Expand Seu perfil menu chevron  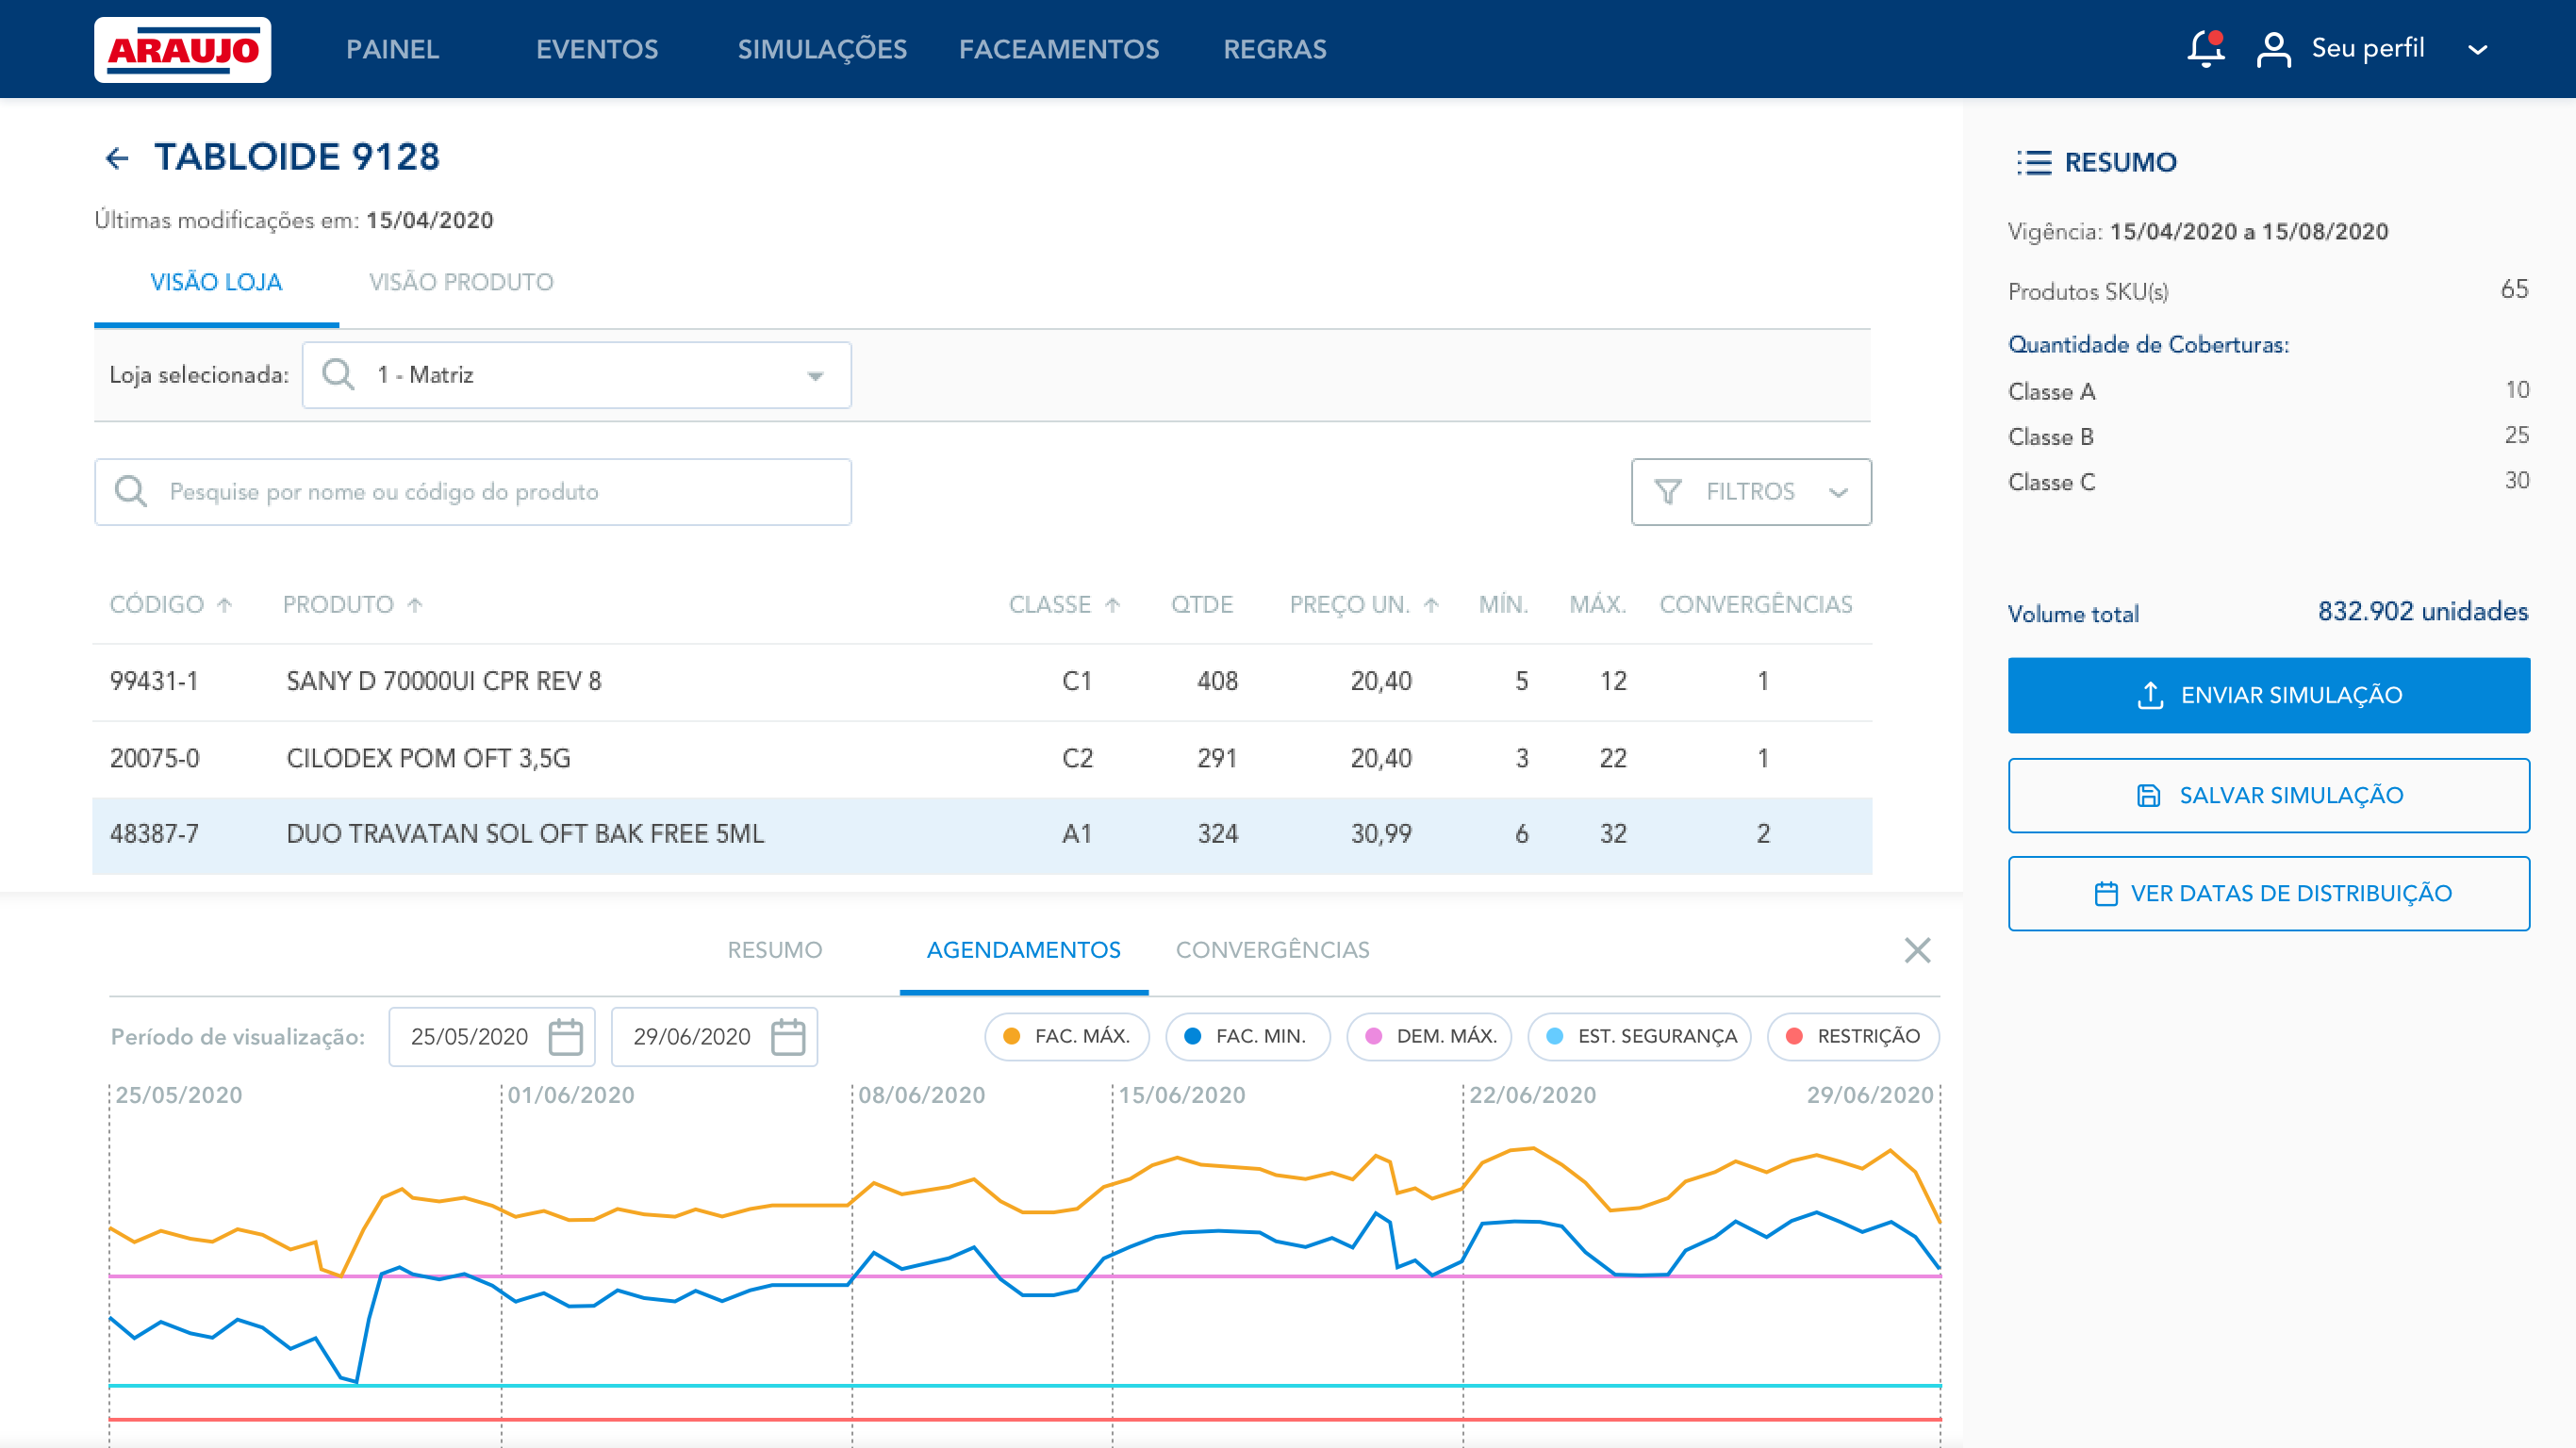coord(2477,49)
